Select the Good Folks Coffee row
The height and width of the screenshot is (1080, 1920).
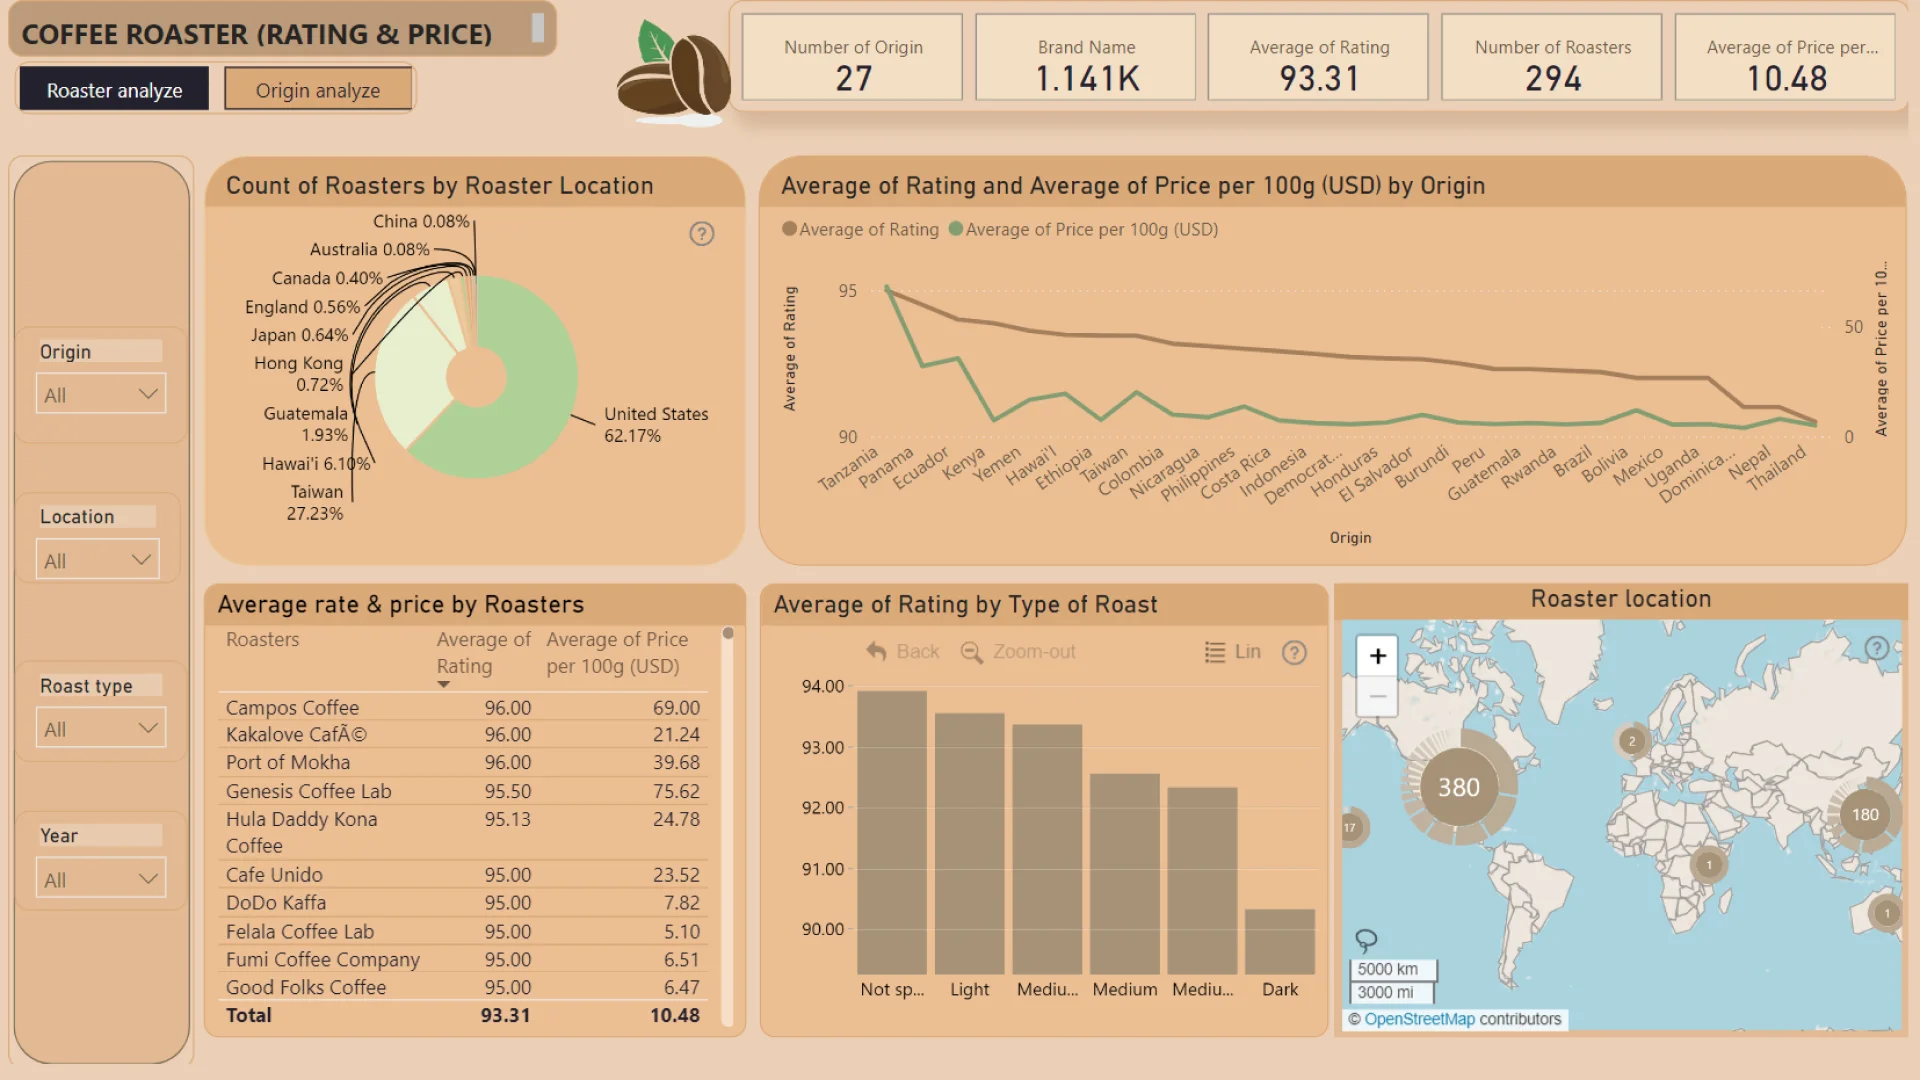click(463, 988)
